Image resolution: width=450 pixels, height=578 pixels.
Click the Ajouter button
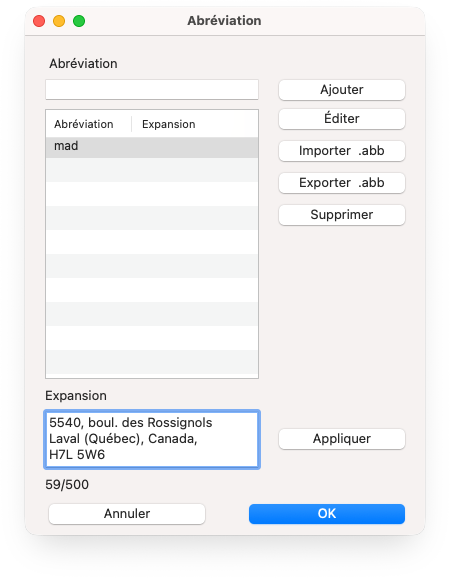342,90
